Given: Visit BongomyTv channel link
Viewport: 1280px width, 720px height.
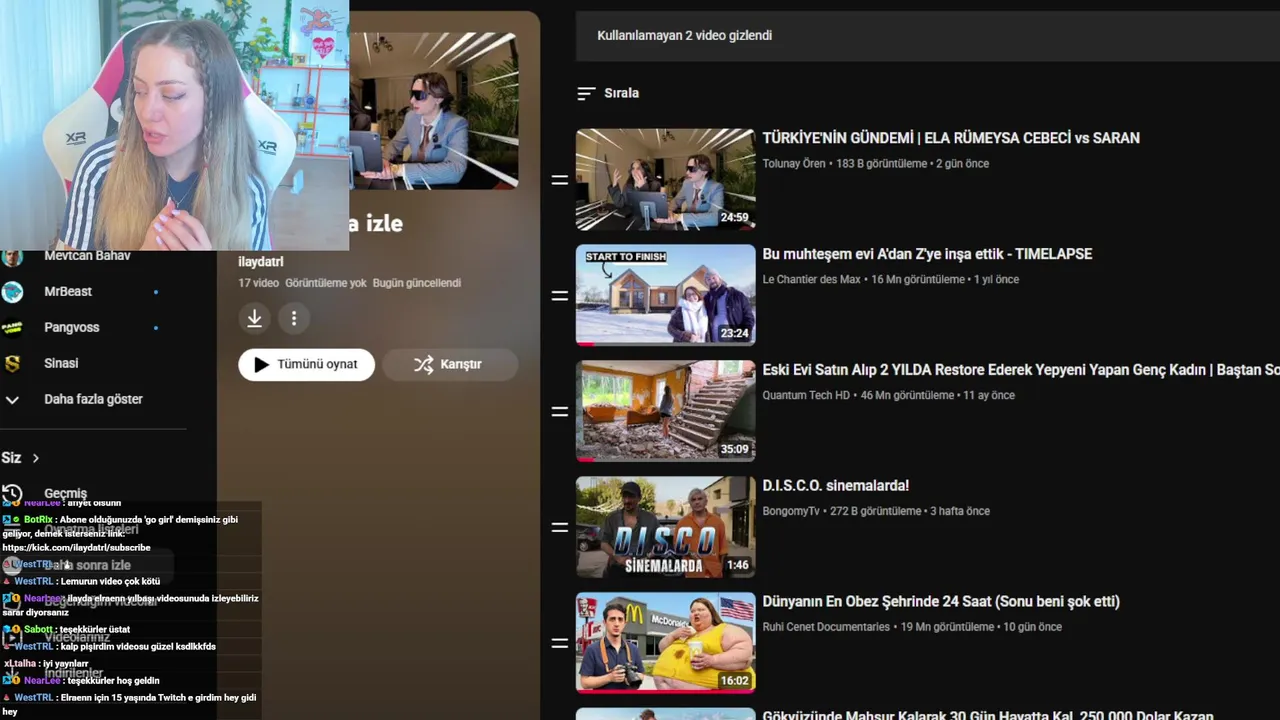Looking at the screenshot, I should 791,511.
